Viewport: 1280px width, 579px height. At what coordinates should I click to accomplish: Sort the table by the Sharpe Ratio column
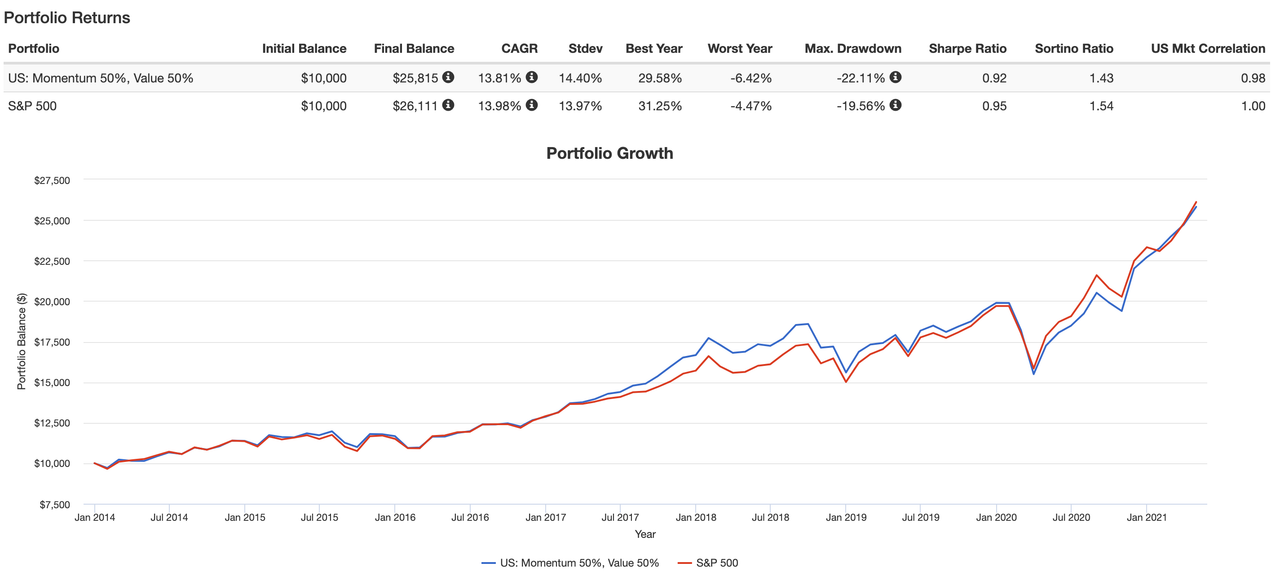[x=967, y=48]
